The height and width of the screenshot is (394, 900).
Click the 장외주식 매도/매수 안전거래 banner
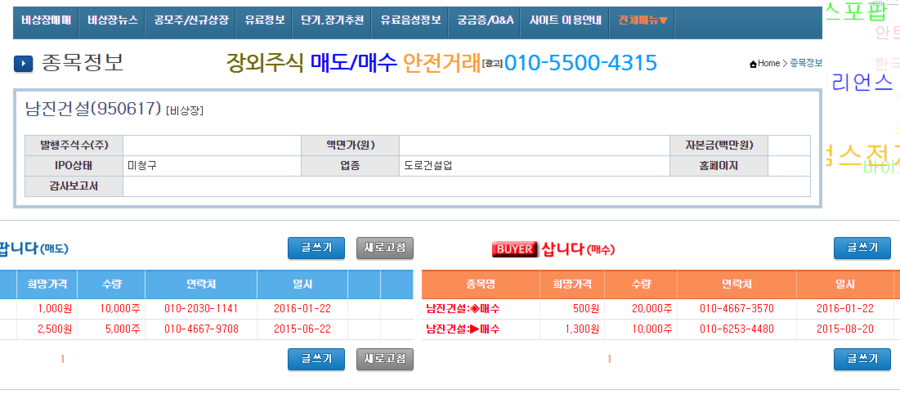[x=354, y=63]
